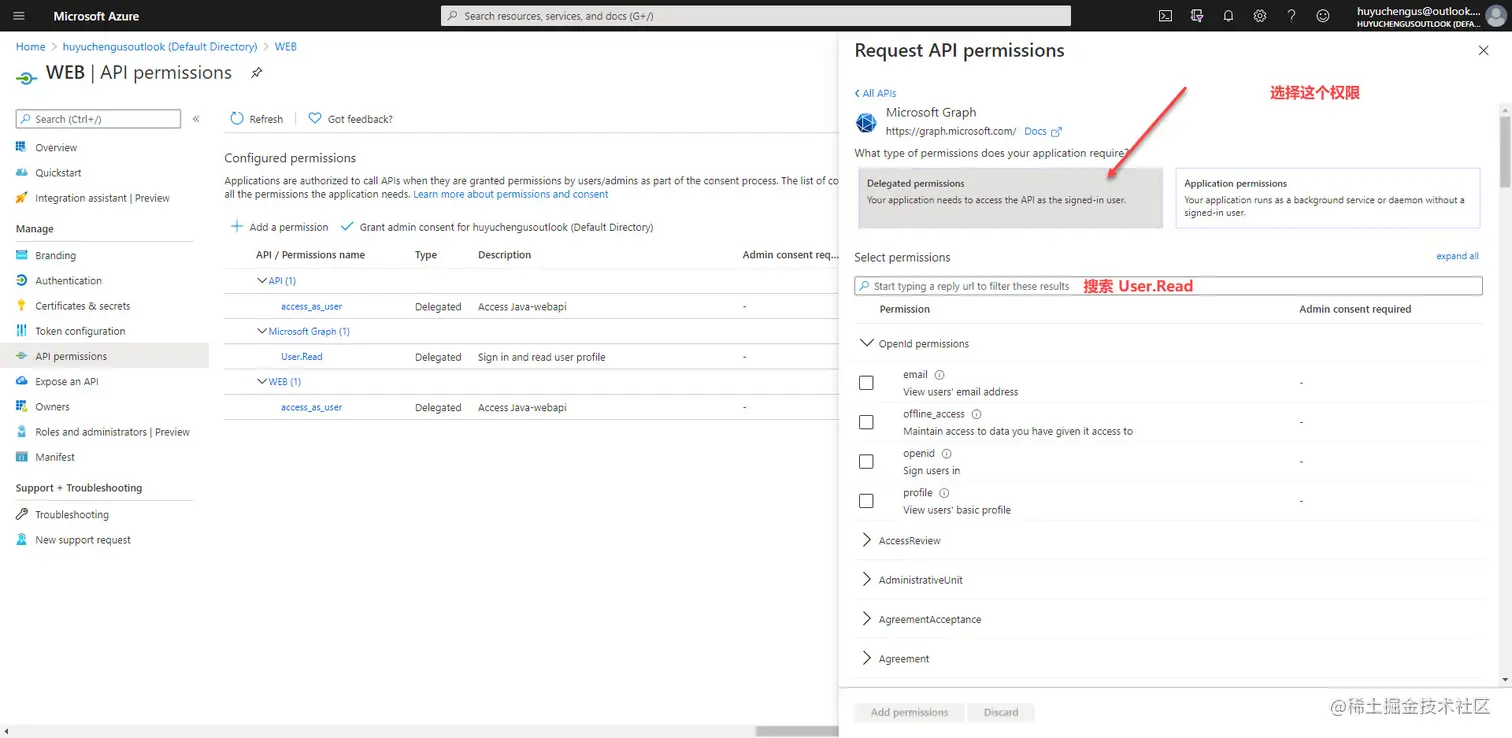Open Cloud Shell from the top bar
The width and height of the screenshot is (1512, 738).
click(x=1165, y=16)
